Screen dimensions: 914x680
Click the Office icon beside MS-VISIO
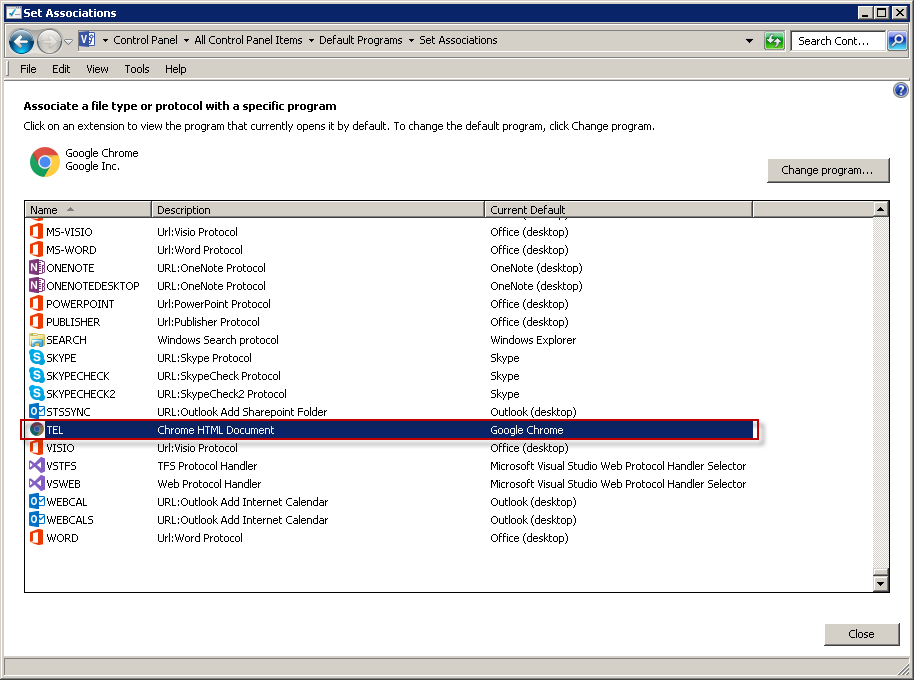(x=36, y=231)
